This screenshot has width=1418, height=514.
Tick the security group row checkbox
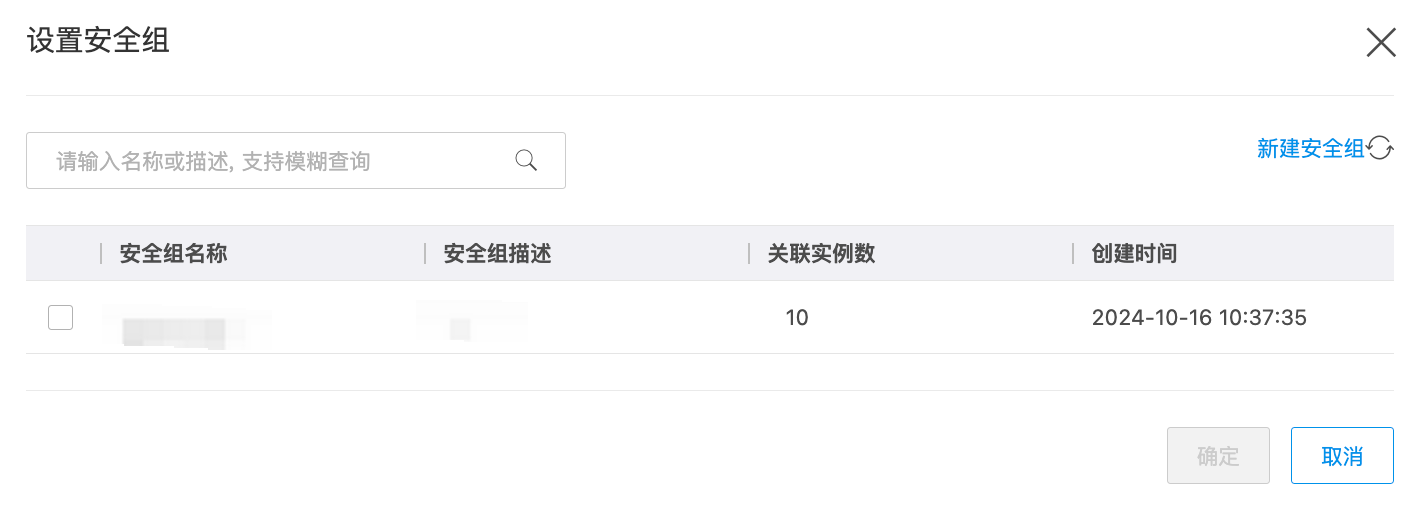tap(61, 318)
